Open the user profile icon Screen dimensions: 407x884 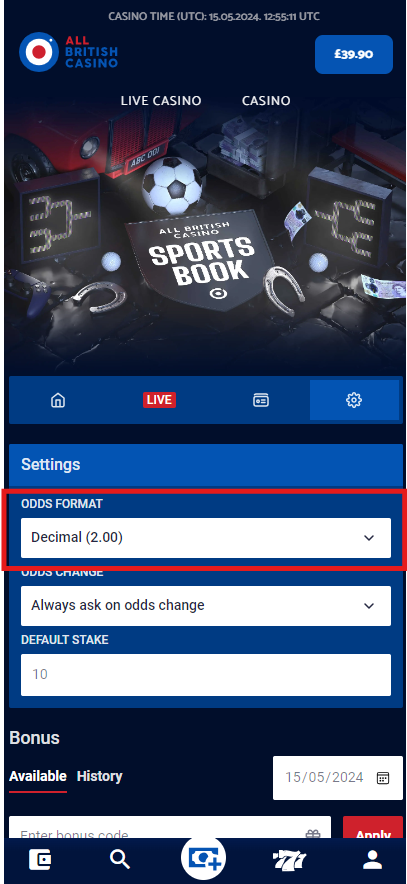(372, 860)
